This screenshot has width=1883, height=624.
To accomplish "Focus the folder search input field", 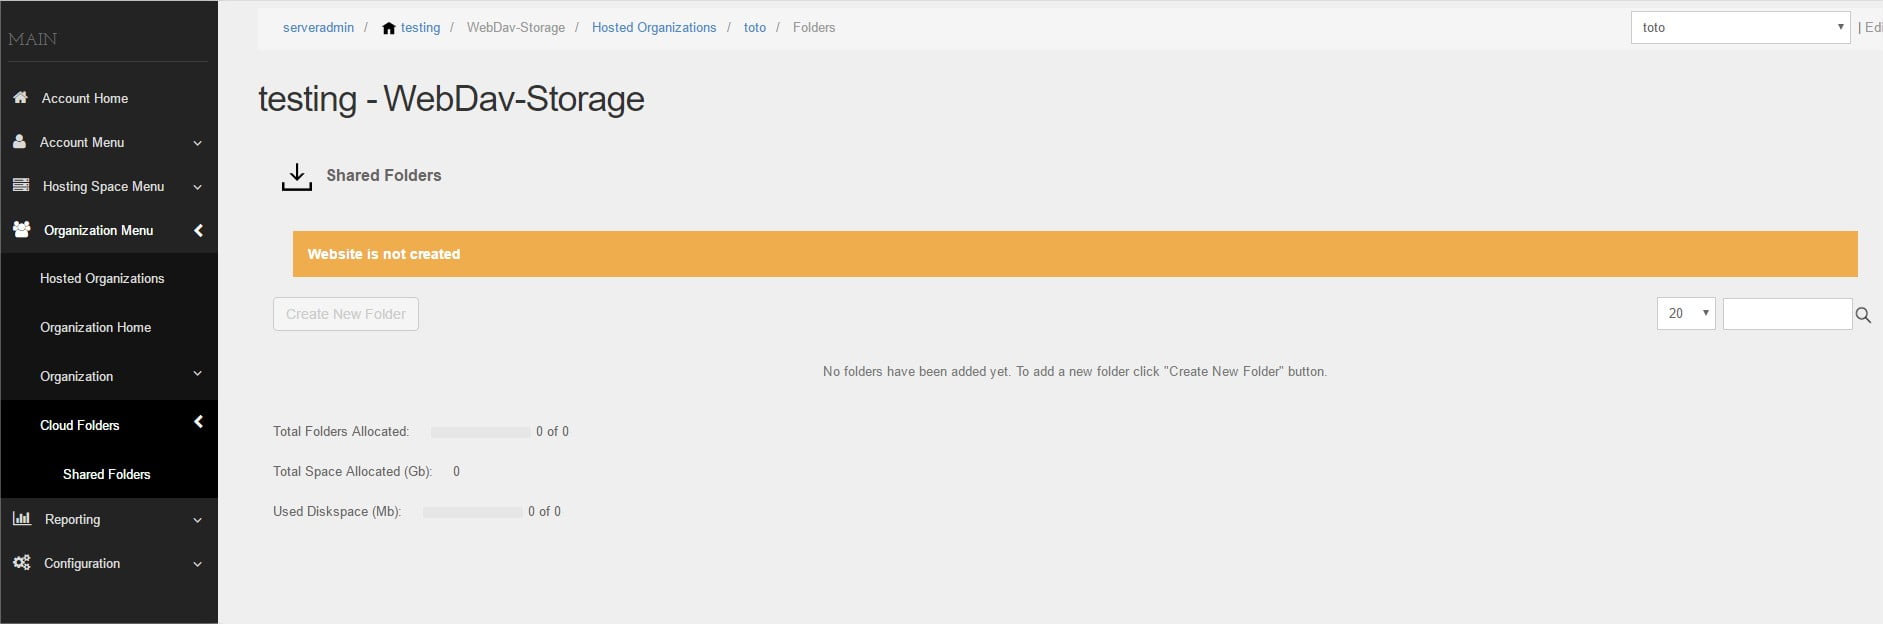I will pos(1787,314).
